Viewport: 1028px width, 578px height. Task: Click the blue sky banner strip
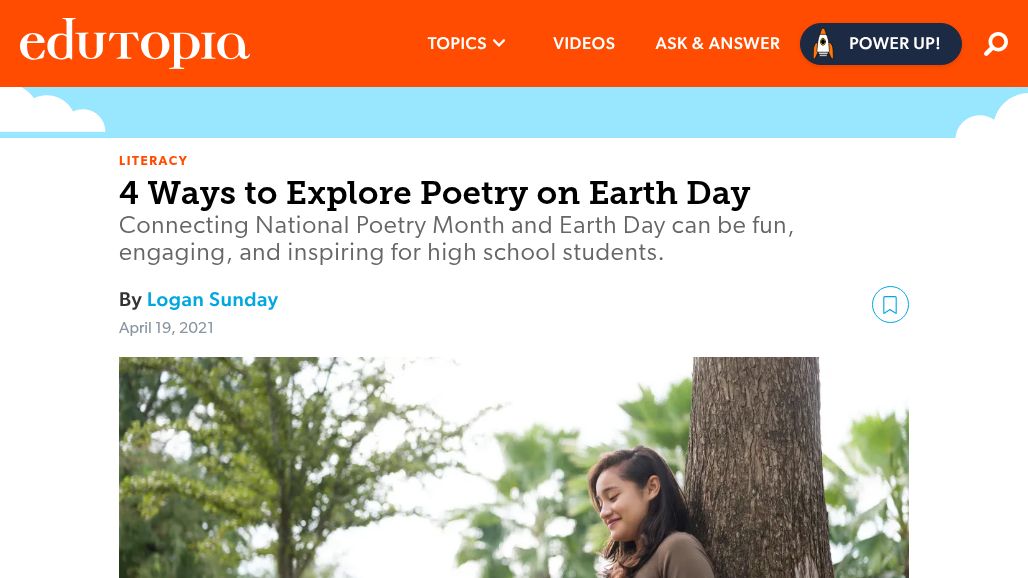point(520,112)
